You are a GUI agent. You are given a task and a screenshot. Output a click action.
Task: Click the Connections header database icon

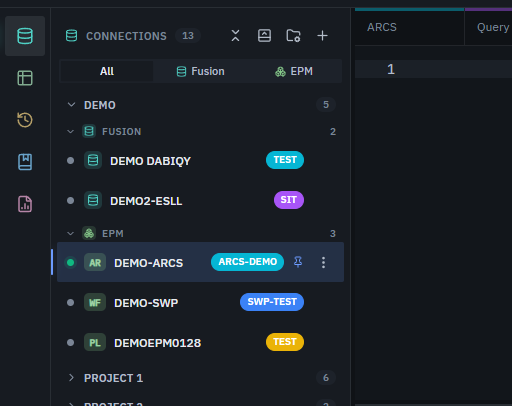[71, 36]
